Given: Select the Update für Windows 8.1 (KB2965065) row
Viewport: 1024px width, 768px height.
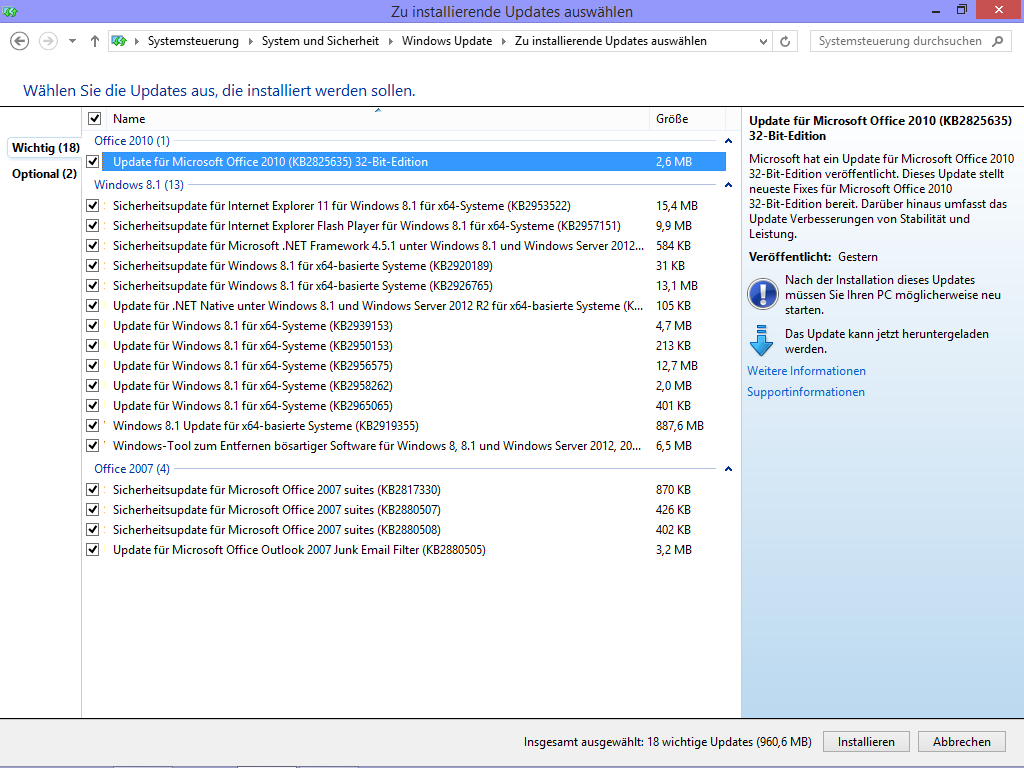Looking at the screenshot, I should [x=414, y=406].
